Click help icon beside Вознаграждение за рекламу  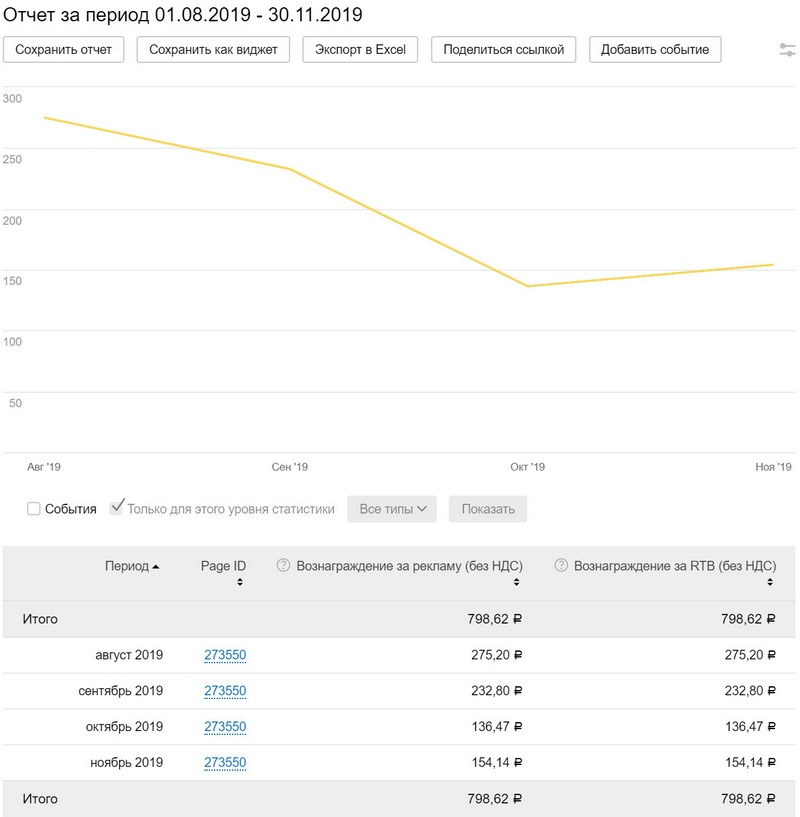tap(283, 565)
